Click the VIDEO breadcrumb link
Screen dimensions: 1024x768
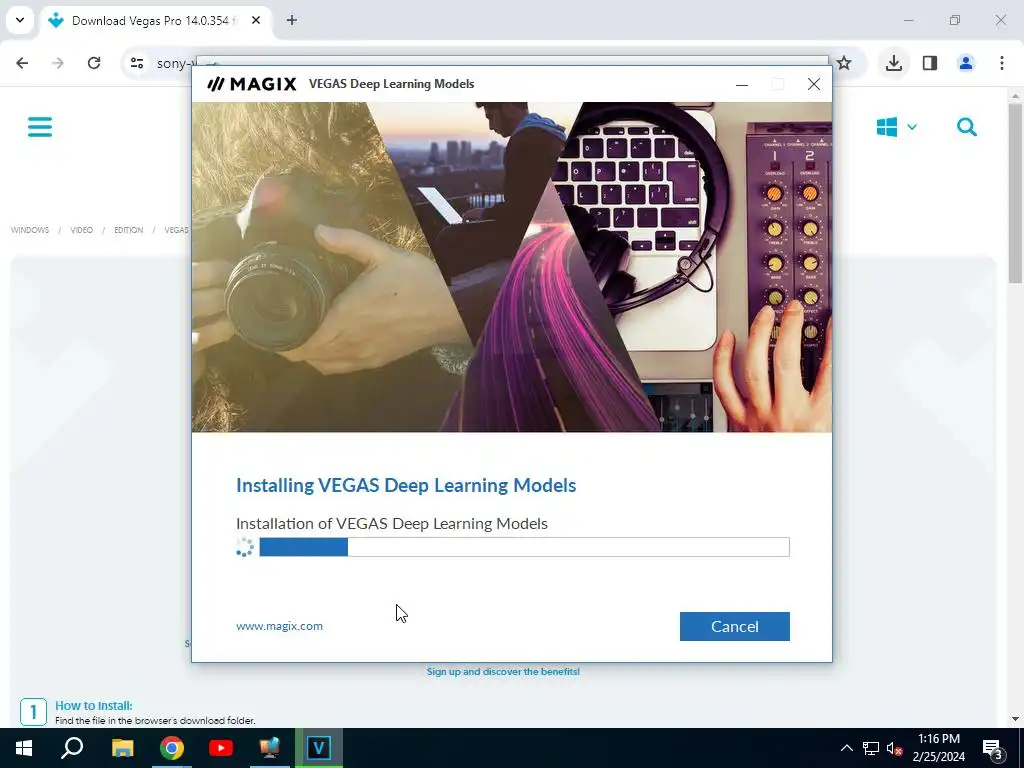click(x=82, y=230)
